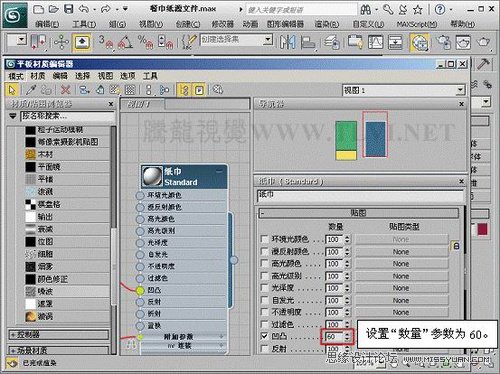Screen dimensions: 500x374
Task: Click the Parameter Editor toggle icon
Action: pyautogui.click(x=199, y=90)
